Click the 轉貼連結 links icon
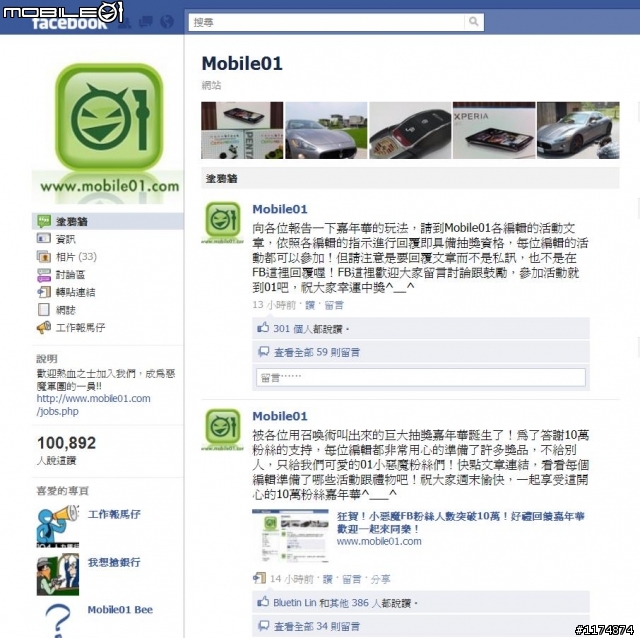The height and width of the screenshot is (638, 640). click(44, 292)
